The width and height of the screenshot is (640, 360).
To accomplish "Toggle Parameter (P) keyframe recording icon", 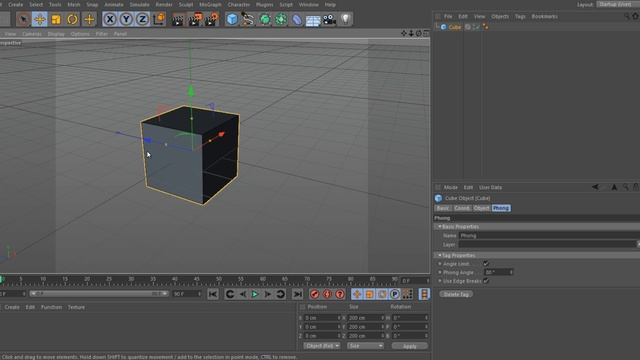I will point(395,294).
